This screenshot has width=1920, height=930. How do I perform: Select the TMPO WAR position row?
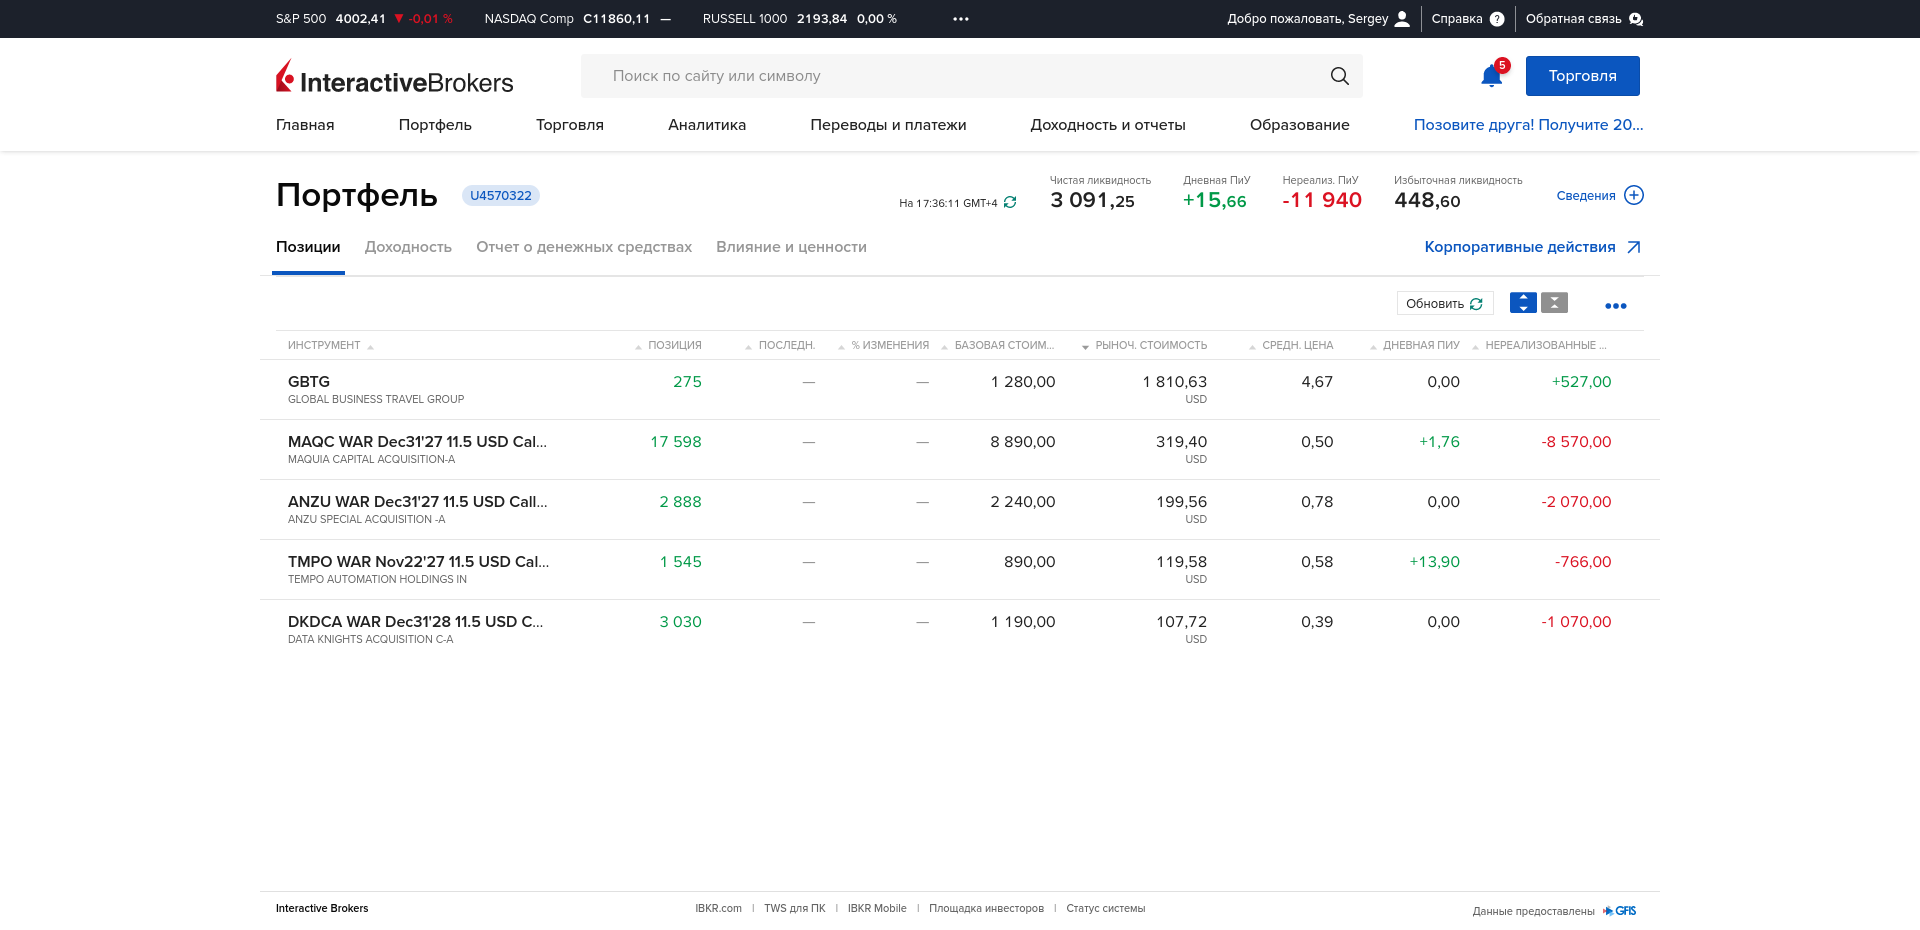[x=960, y=570]
